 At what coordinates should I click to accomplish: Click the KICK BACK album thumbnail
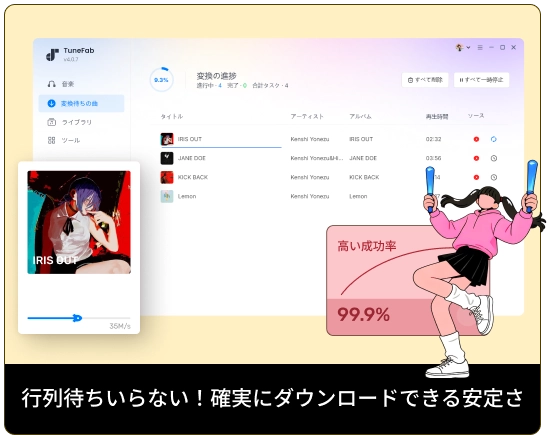(x=167, y=177)
